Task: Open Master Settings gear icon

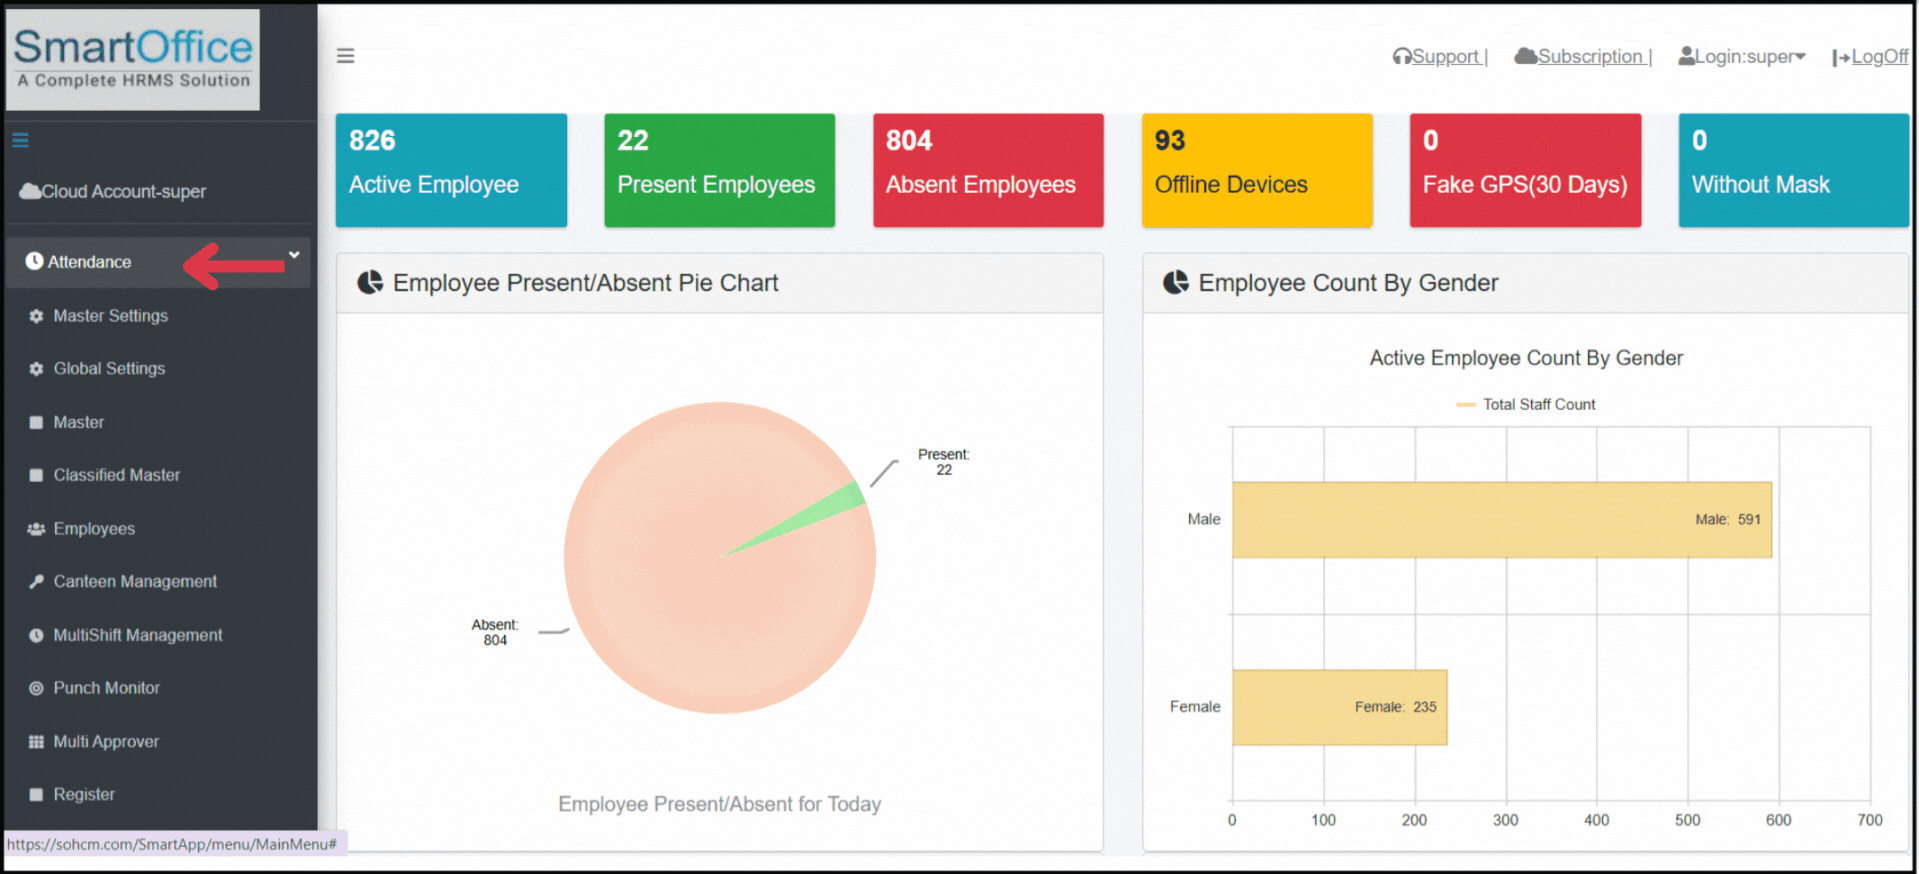Action: click(x=36, y=316)
